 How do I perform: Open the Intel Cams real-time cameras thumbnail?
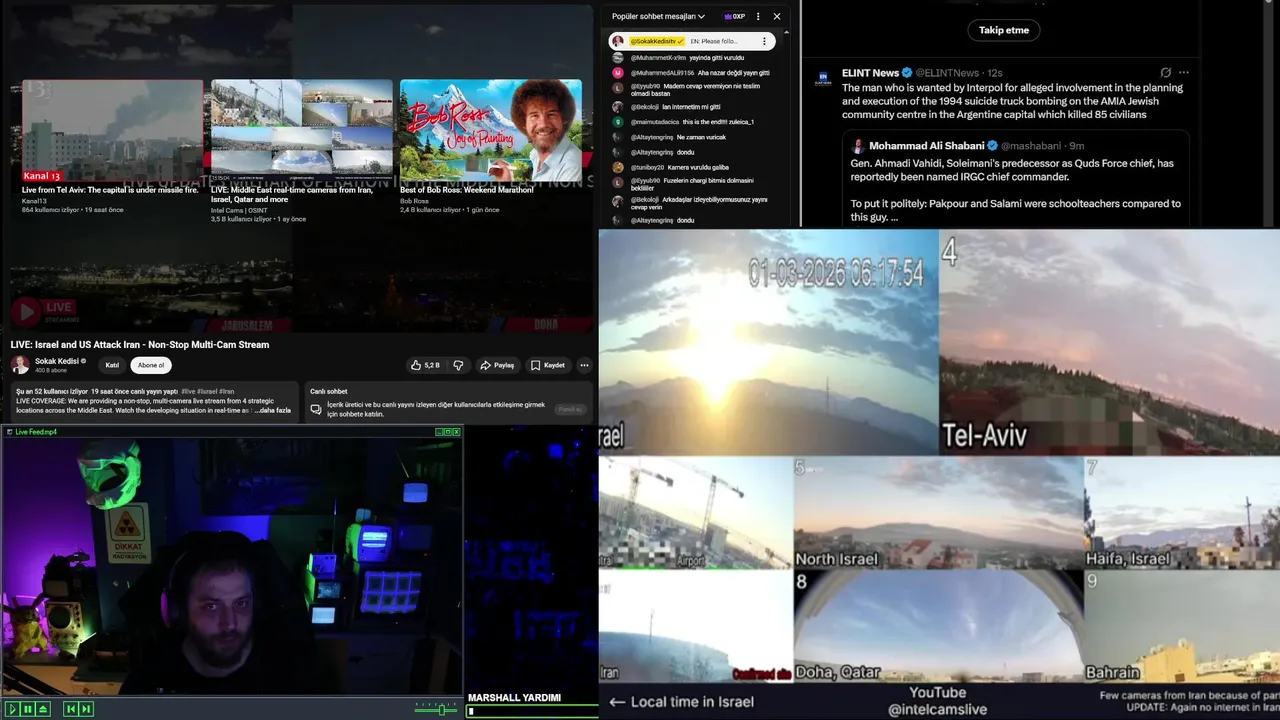301,131
